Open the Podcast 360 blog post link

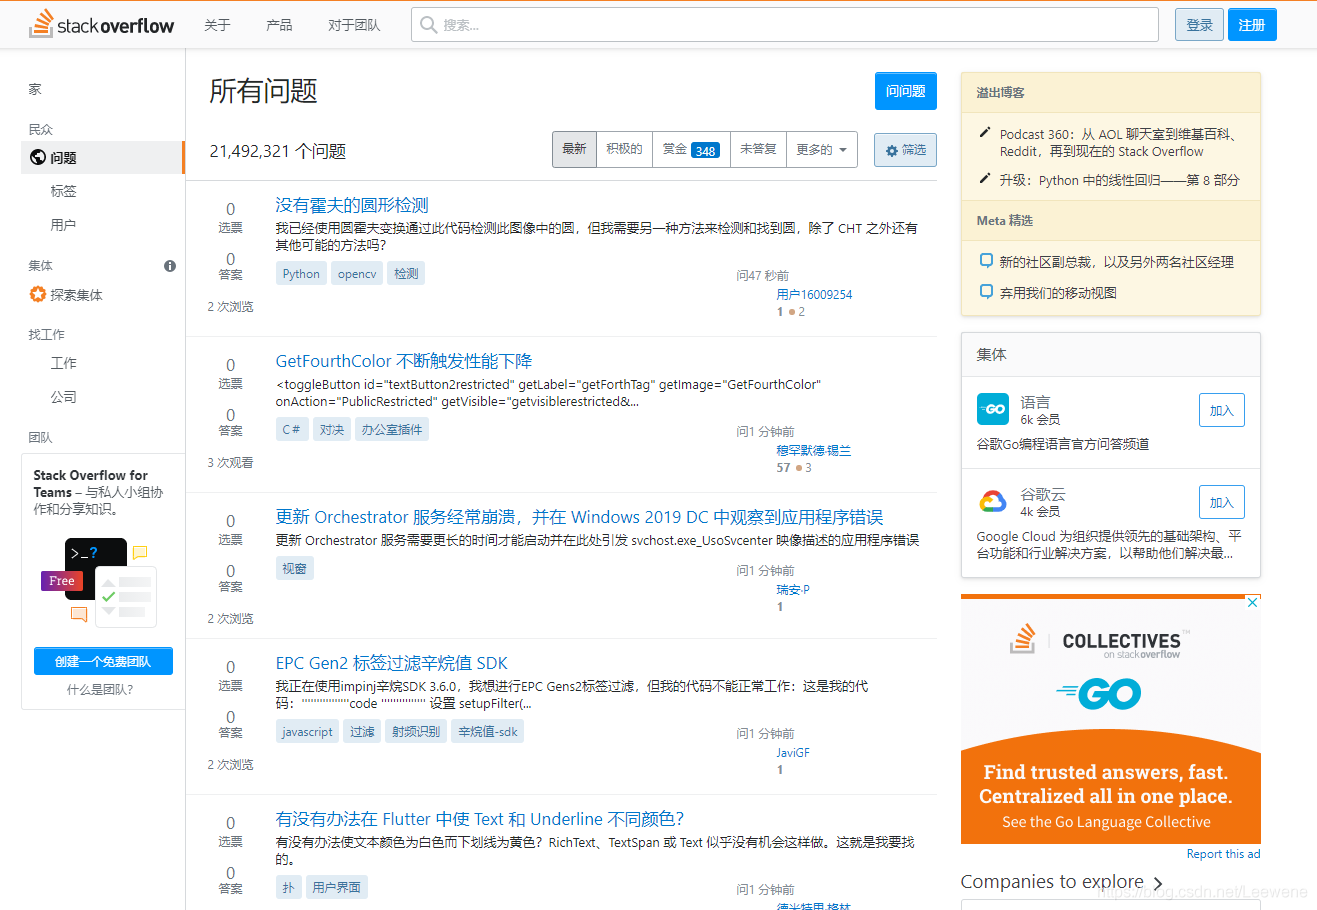(x=1118, y=143)
